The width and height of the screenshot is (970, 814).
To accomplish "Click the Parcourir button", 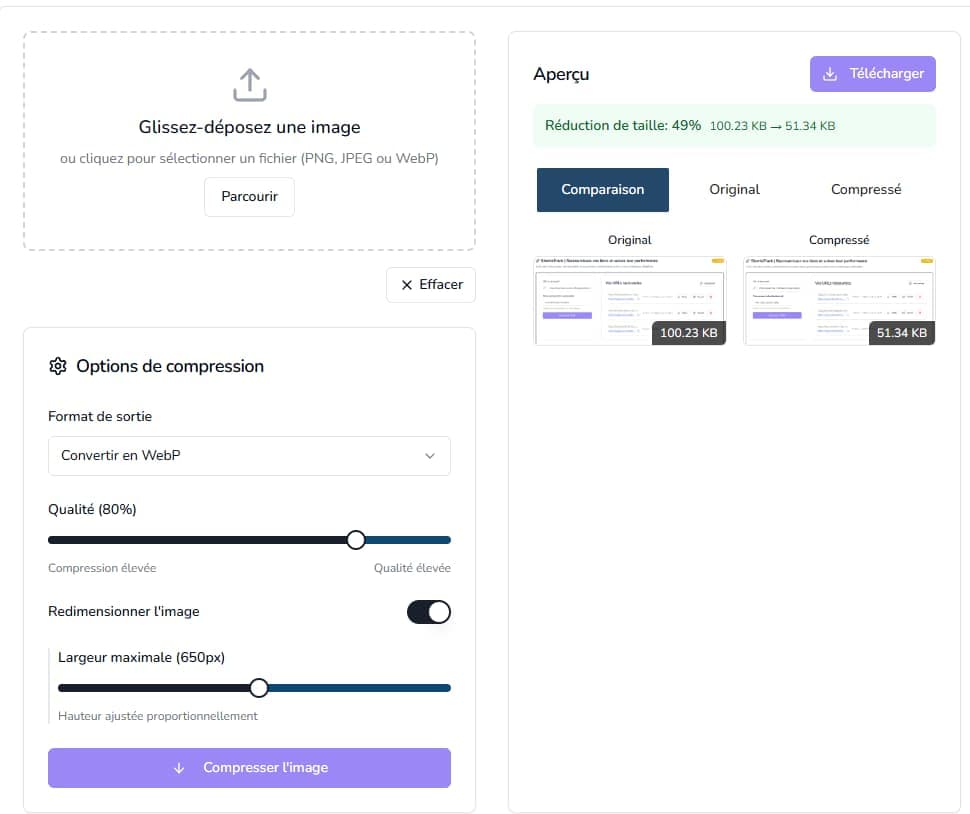I will click(x=249, y=197).
